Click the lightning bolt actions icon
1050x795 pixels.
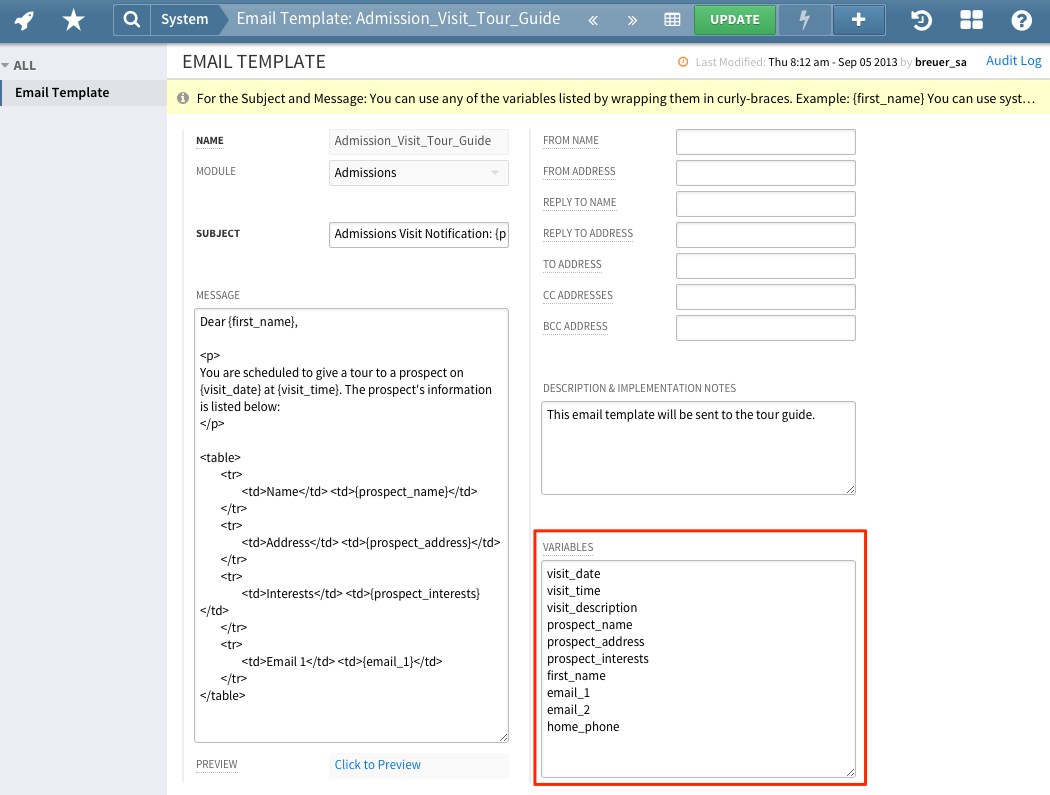(804, 19)
